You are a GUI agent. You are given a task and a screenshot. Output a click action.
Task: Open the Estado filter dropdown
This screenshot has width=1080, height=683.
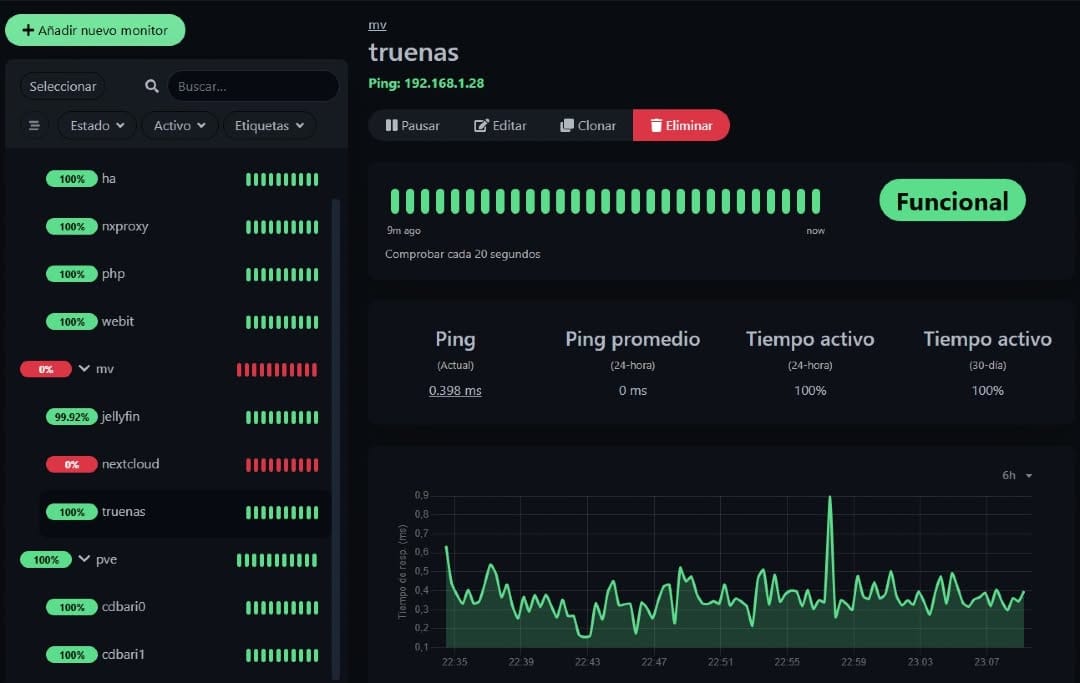pyautogui.click(x=97, y=125)
